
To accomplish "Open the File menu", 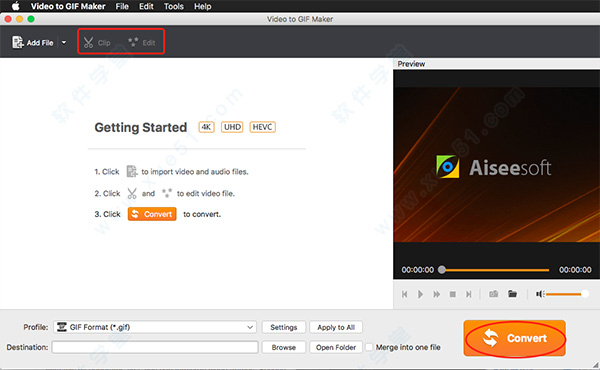I will coord(122,6).
